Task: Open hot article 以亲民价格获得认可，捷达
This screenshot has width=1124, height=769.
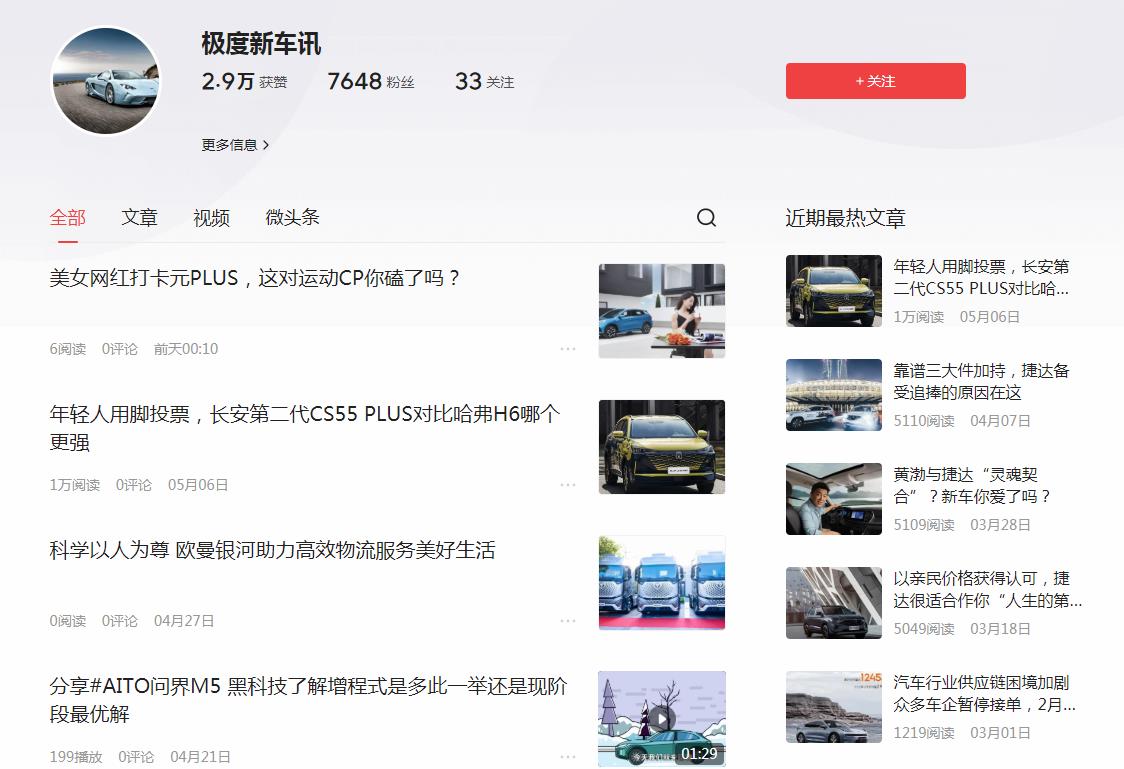Action: click(x=988, y=589)
